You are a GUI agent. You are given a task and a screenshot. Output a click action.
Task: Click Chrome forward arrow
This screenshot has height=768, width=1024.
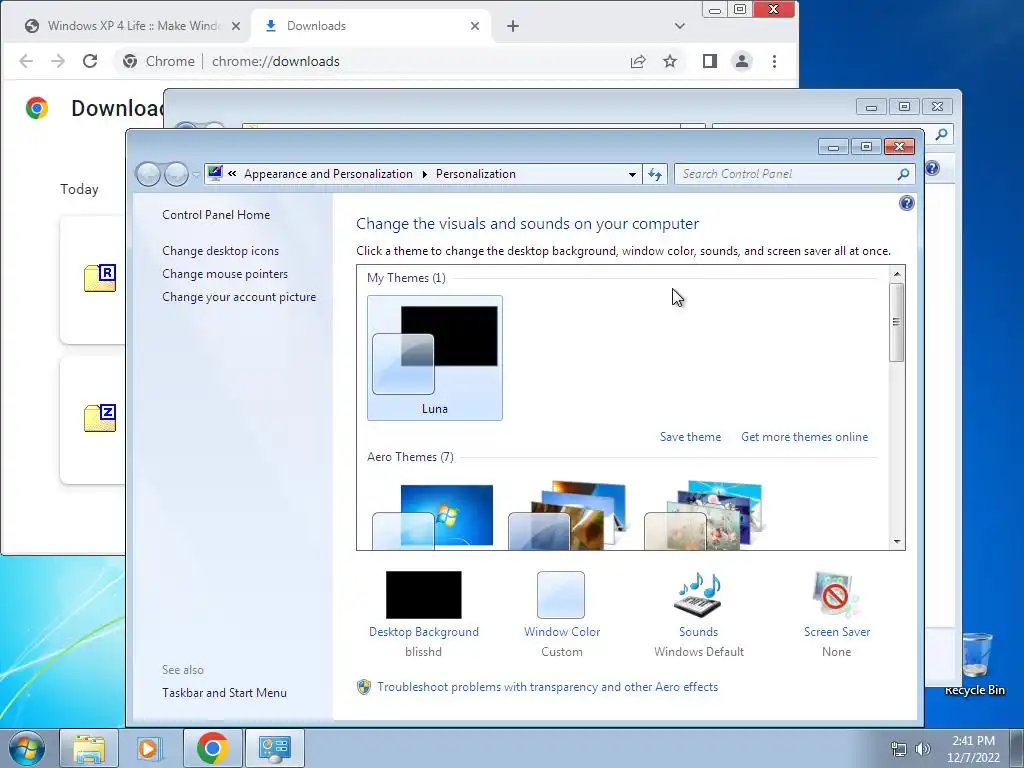coord(57,61)
